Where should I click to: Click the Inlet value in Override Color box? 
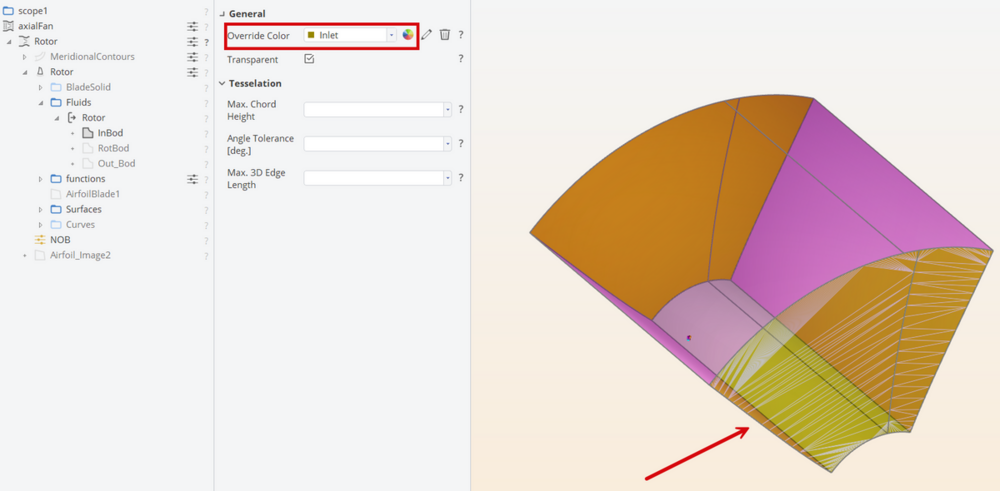click(x=329, y=35)
